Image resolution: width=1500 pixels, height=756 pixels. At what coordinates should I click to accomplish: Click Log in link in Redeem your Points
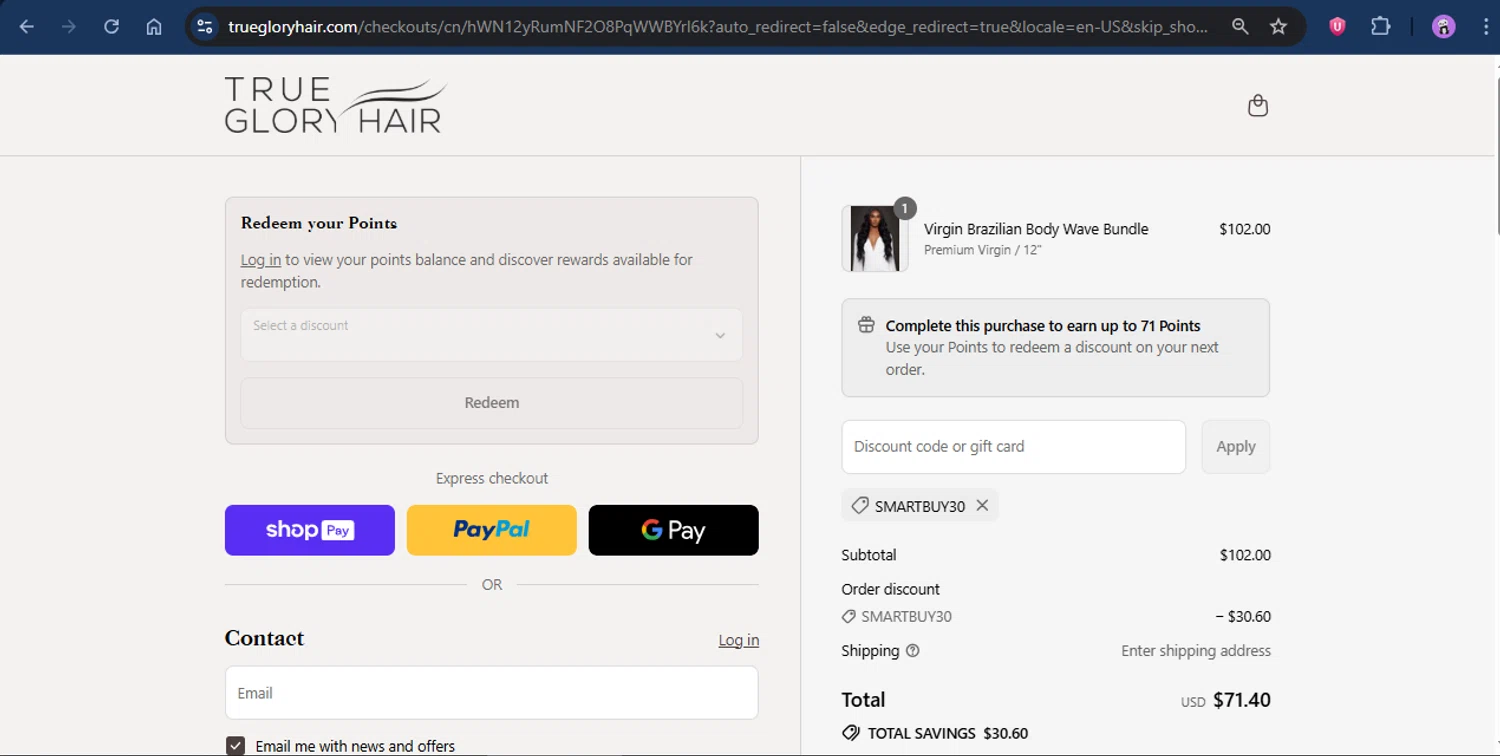tap(261, 260)
